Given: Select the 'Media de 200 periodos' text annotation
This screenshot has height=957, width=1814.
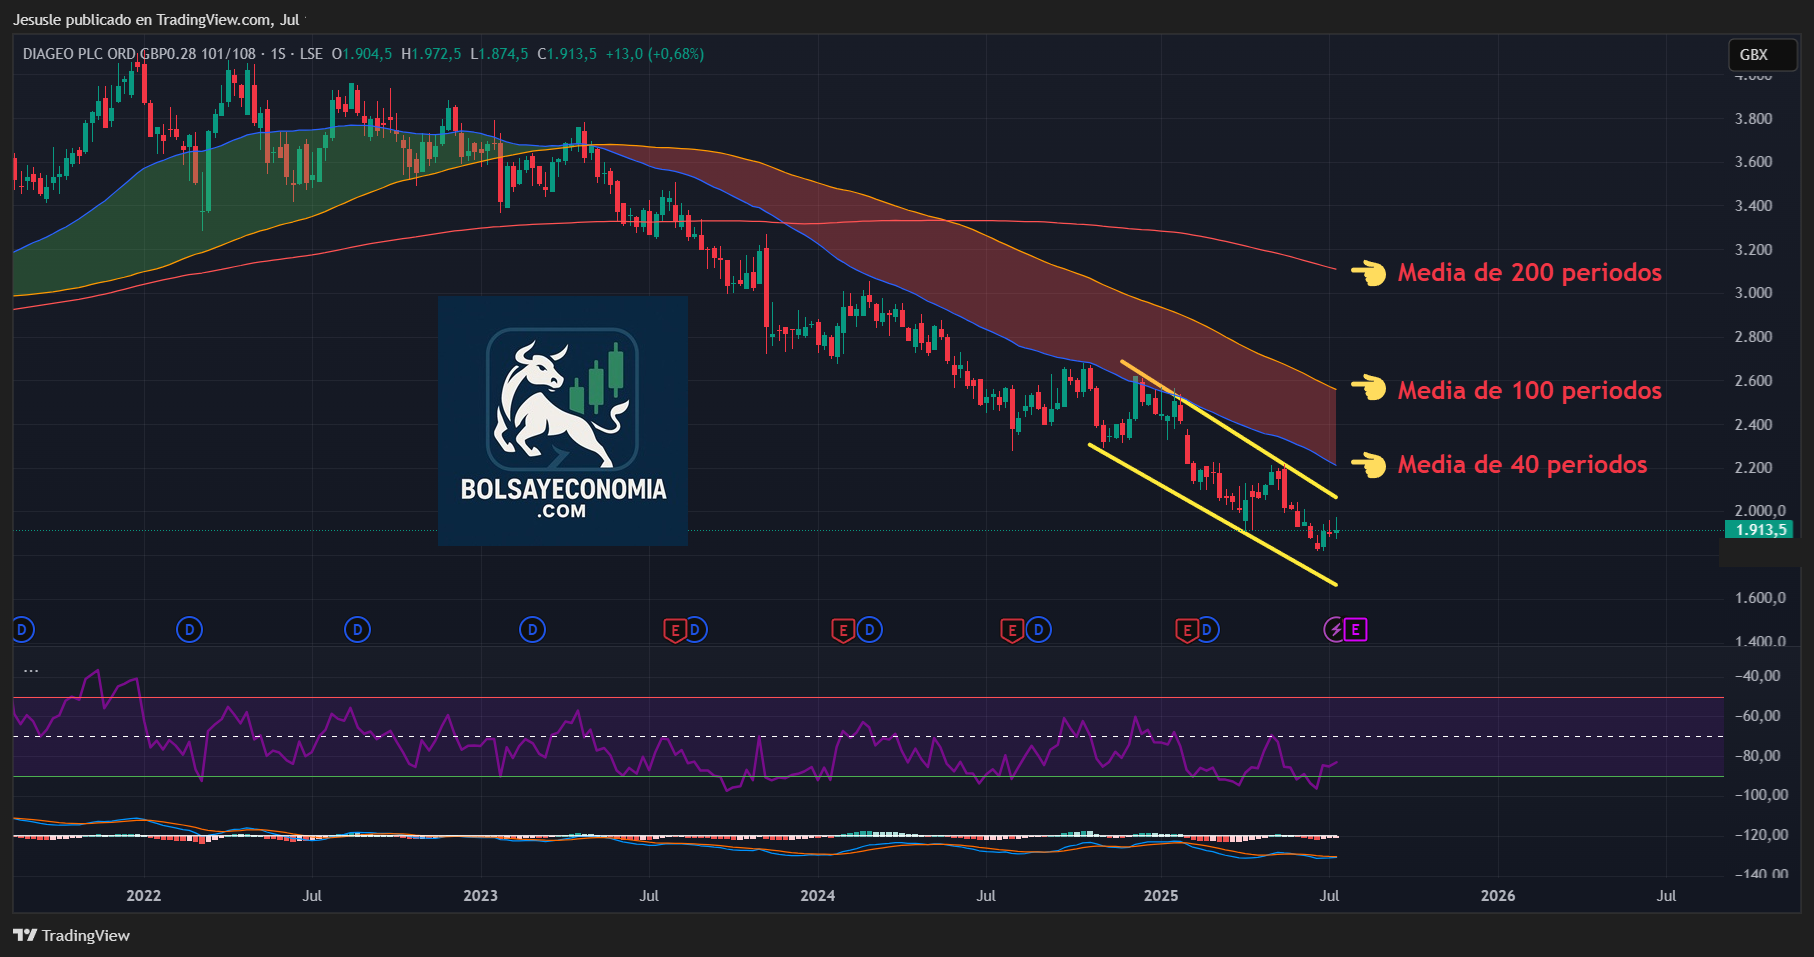Looking at the screenshot, I should point(1529,272).
